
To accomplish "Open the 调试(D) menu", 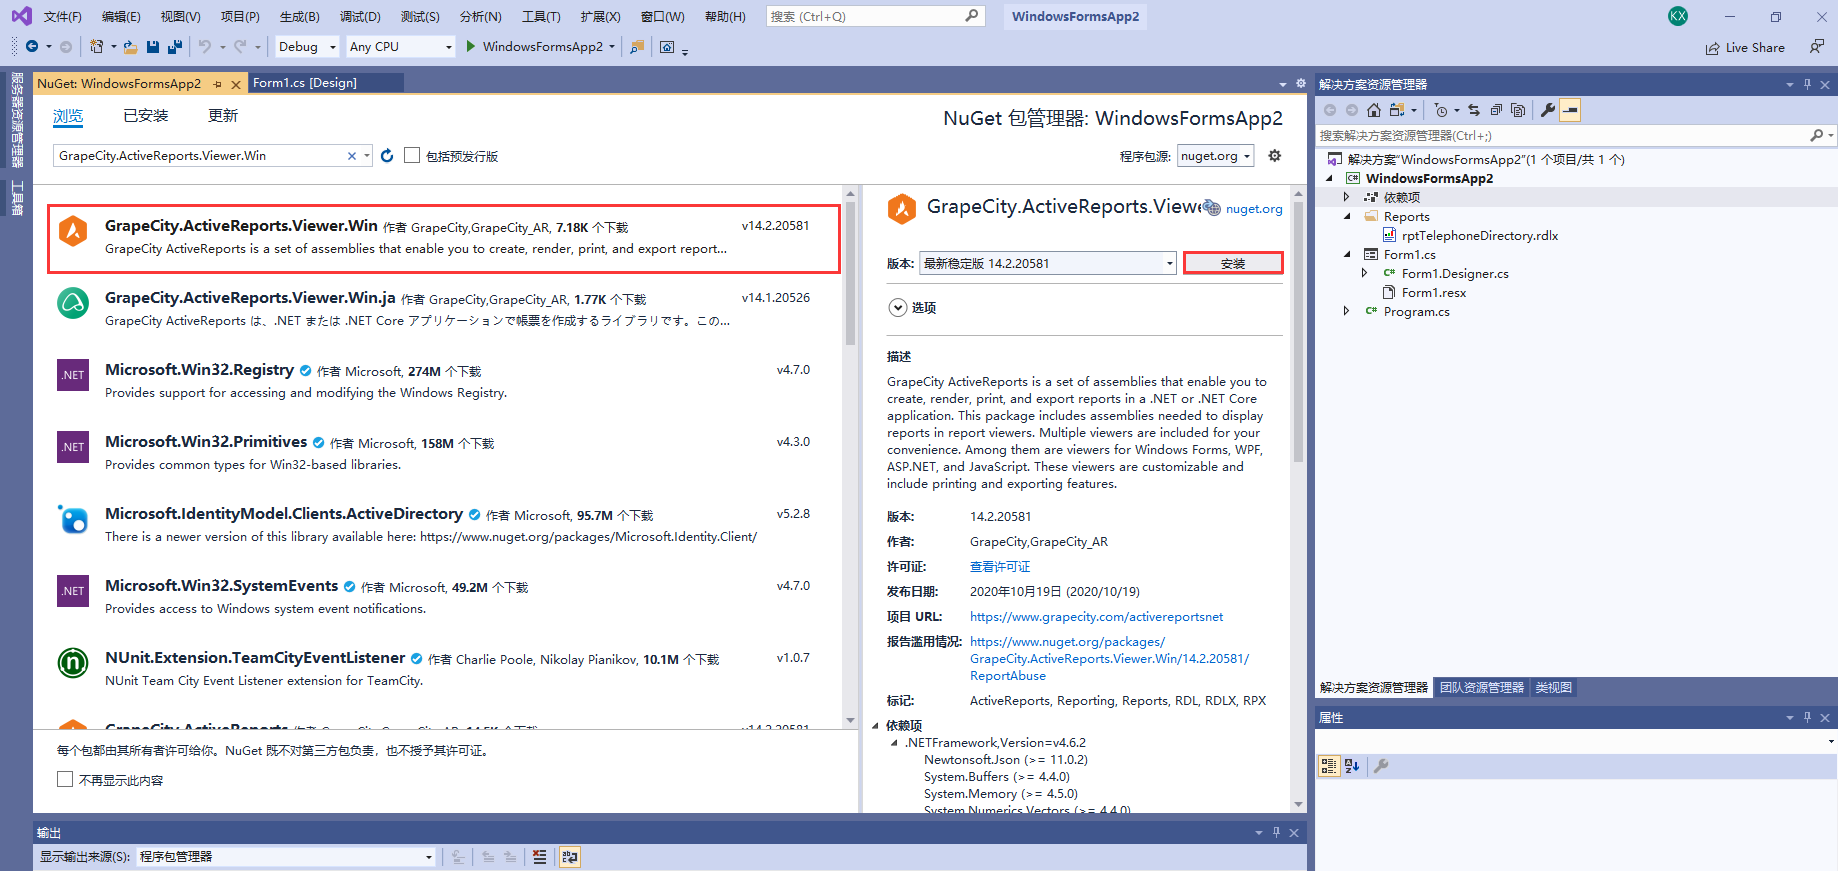I will coord(360,16).
